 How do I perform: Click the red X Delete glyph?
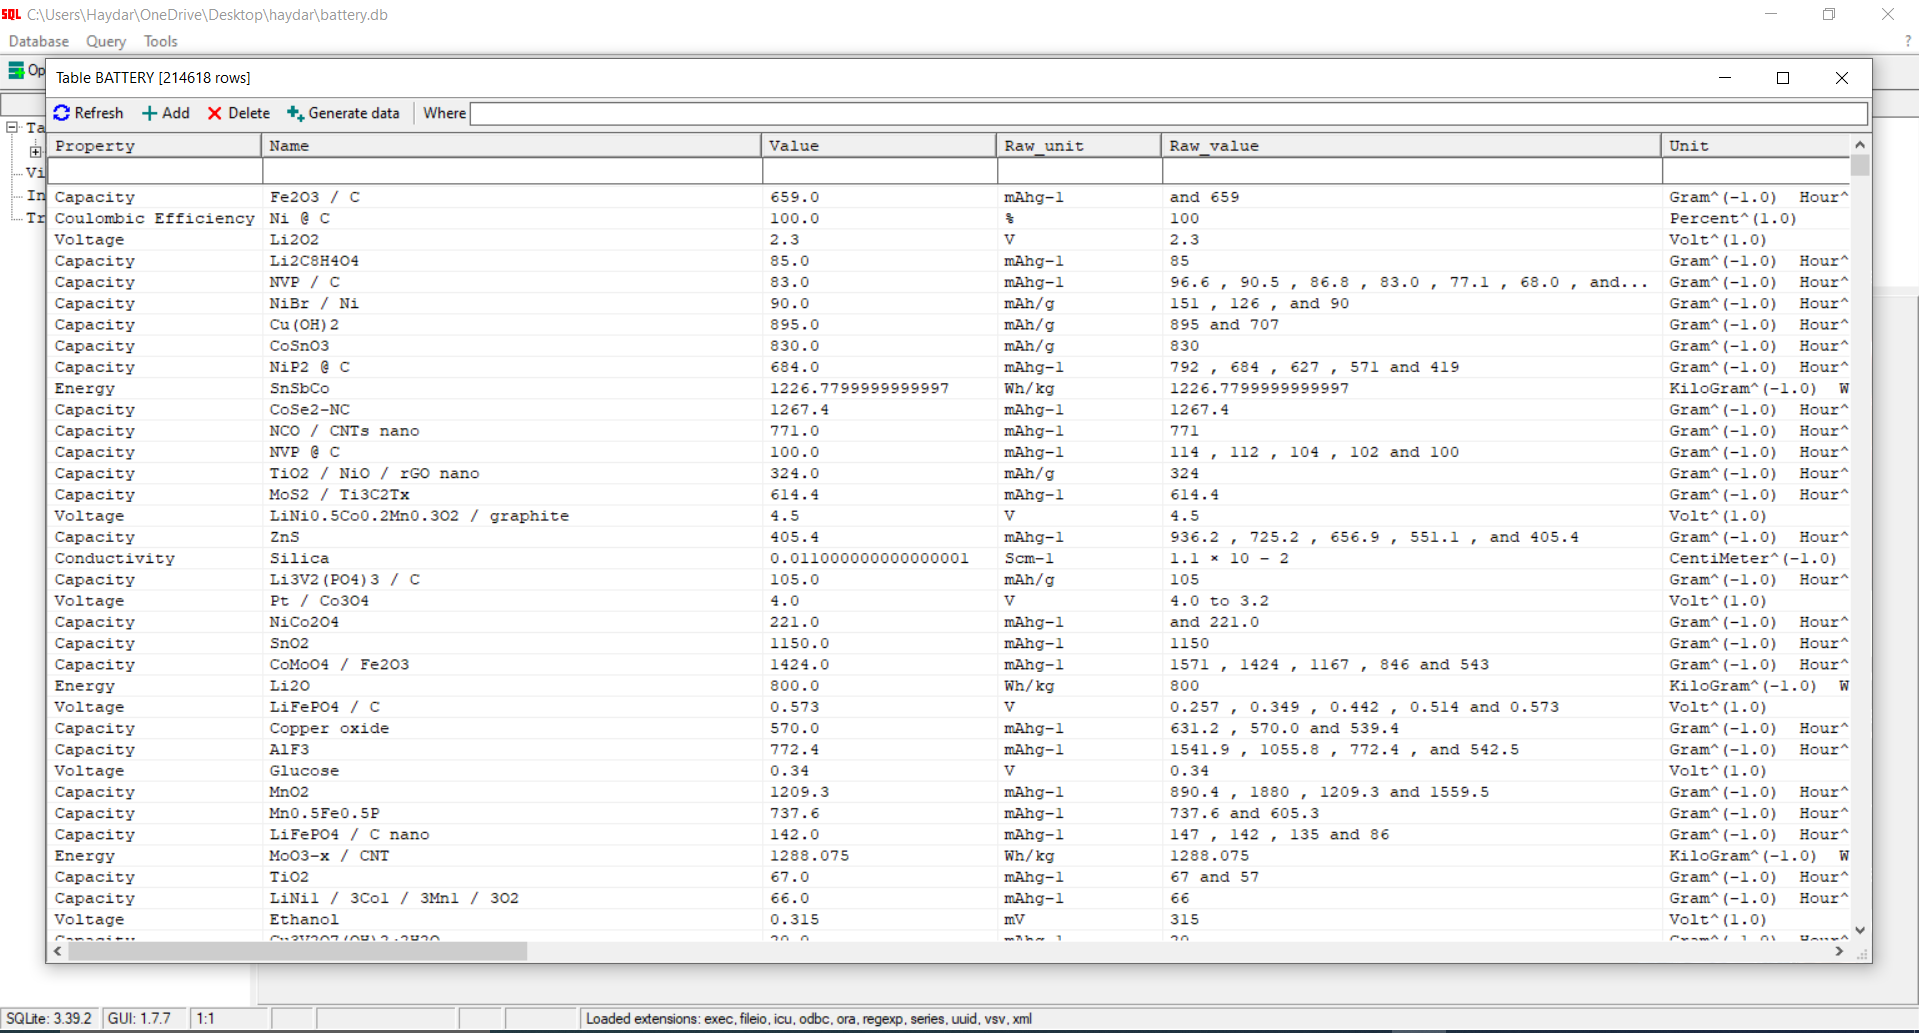click(214, 113)
